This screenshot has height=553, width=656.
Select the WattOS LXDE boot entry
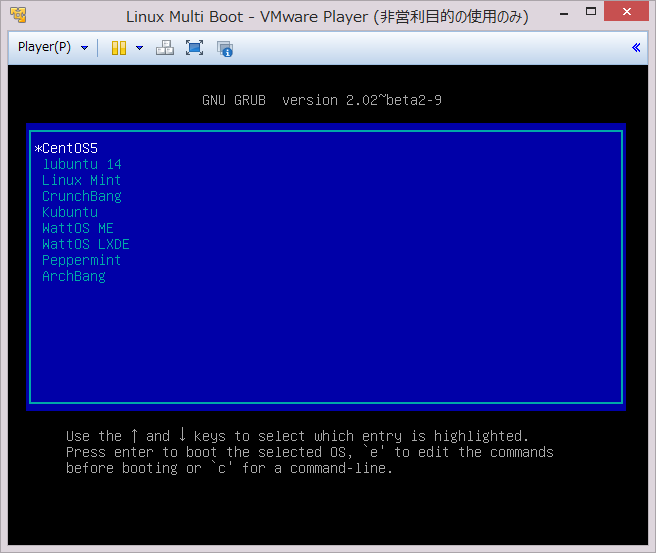(86, 244)
